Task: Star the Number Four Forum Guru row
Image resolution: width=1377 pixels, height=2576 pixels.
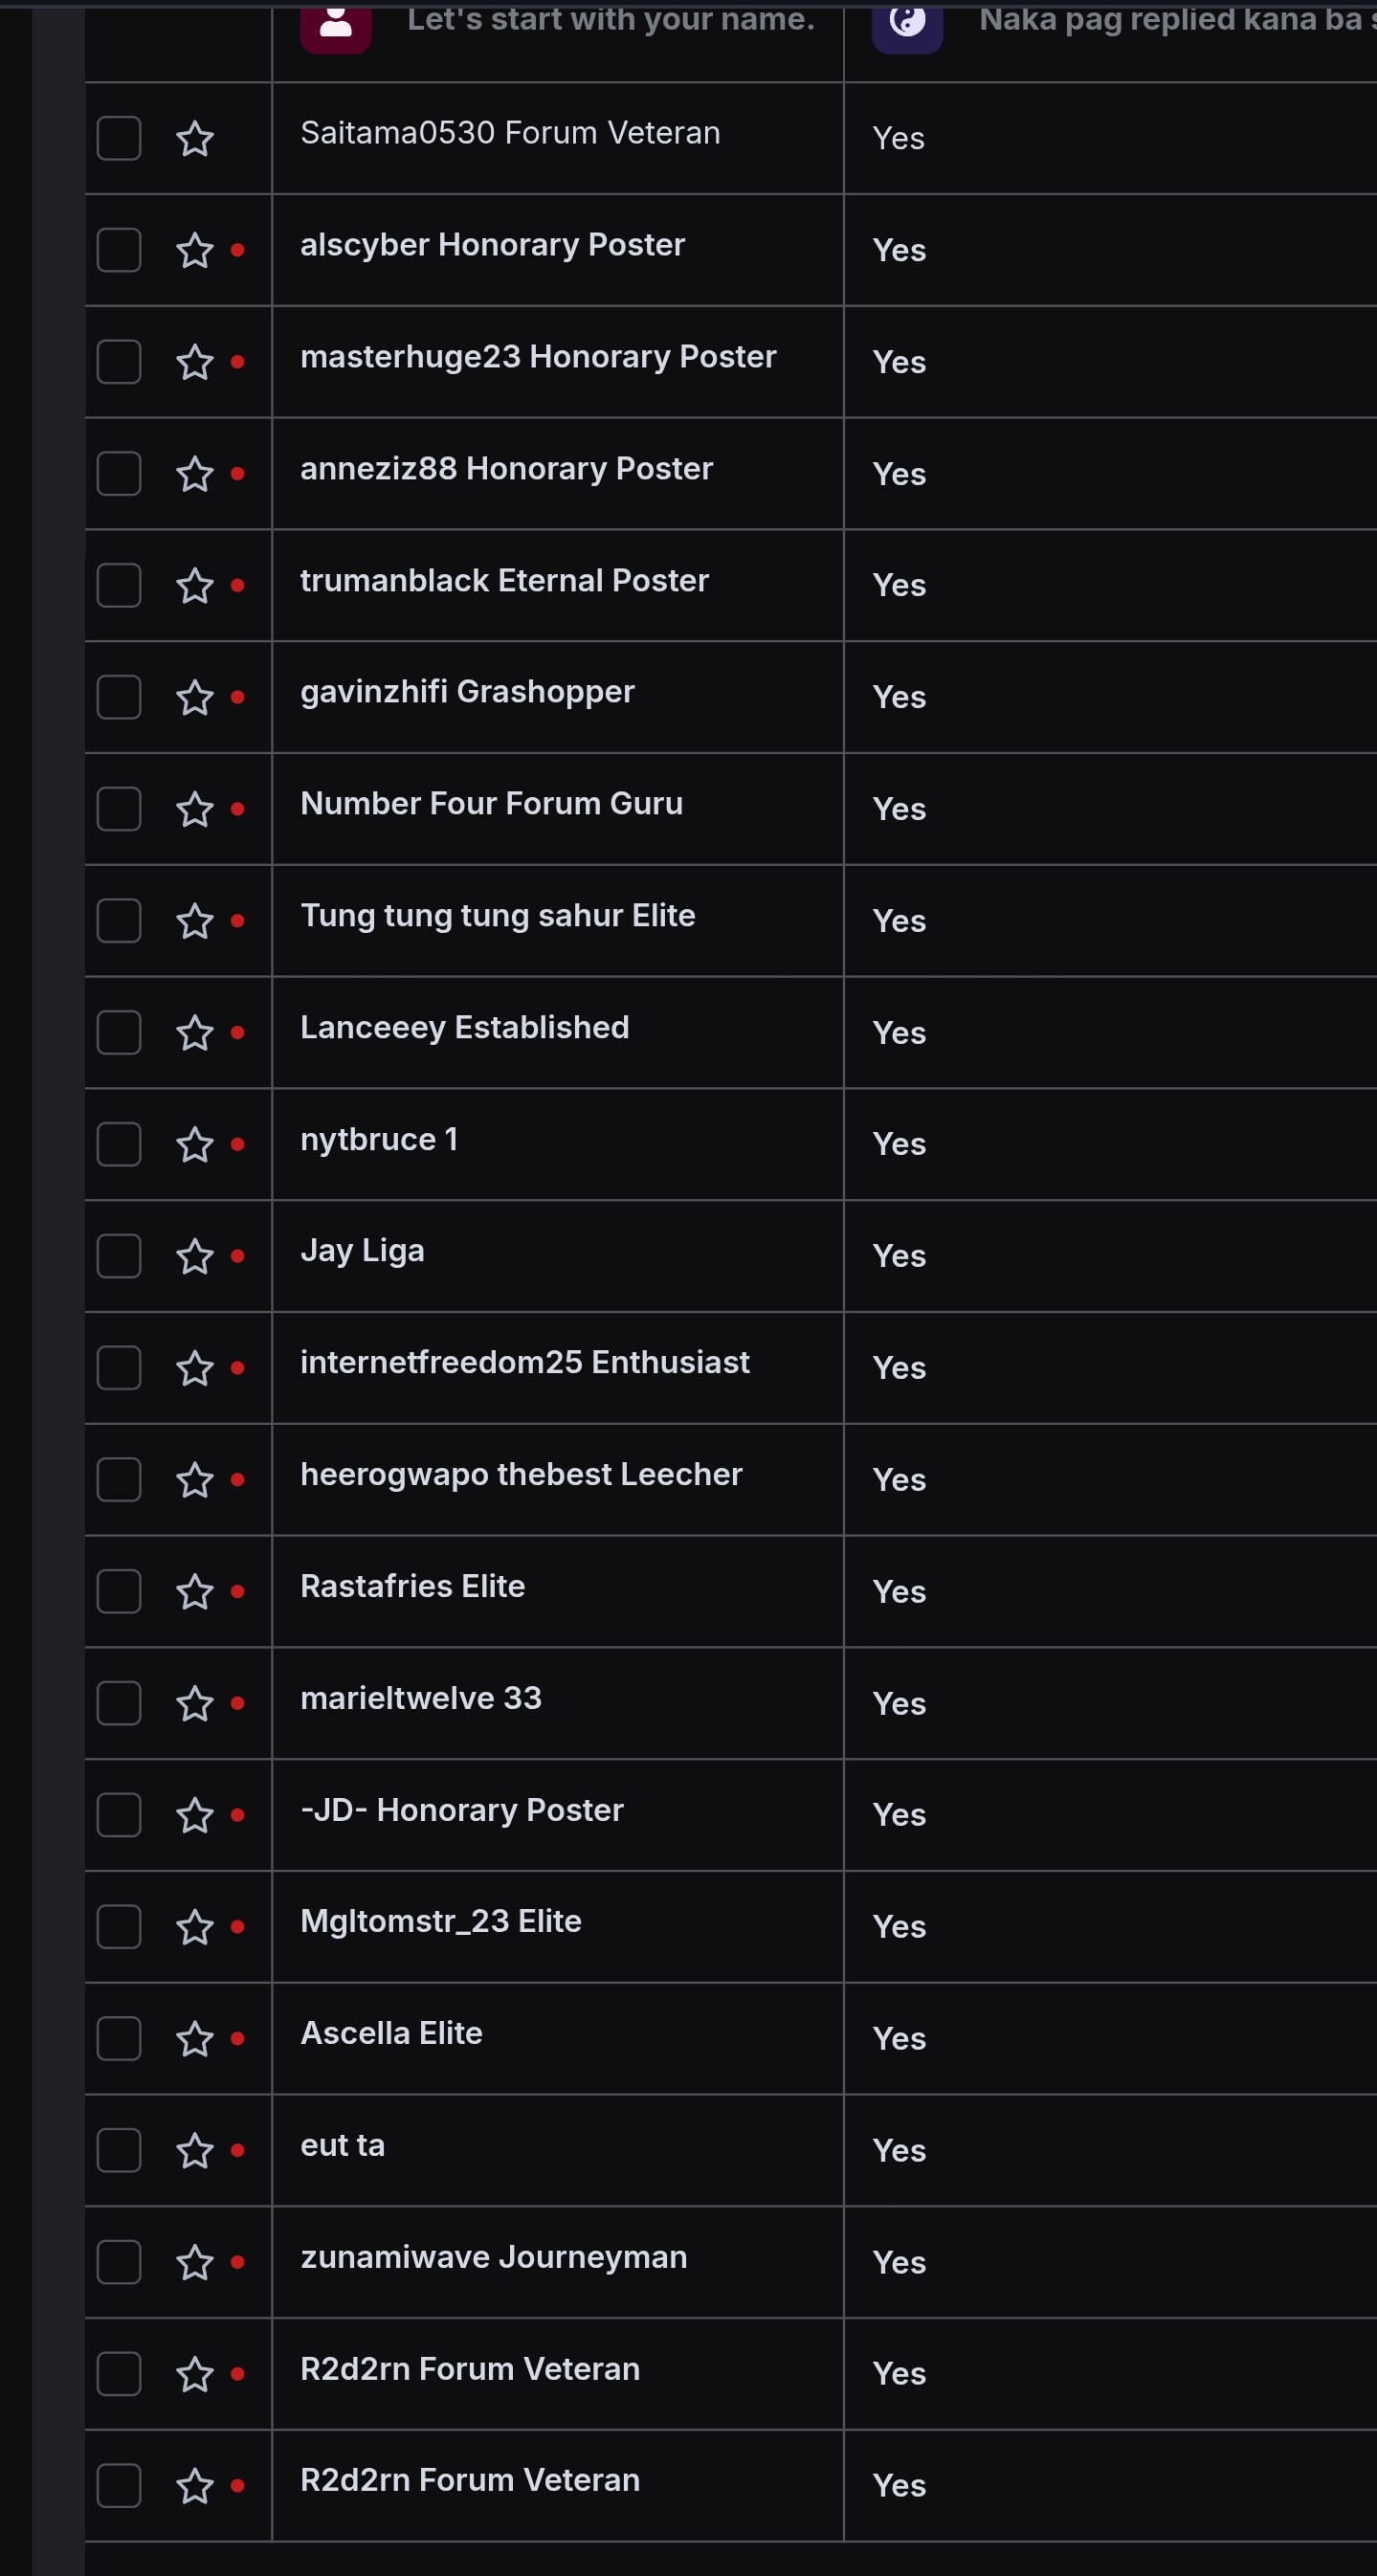Action: (194, 809)
